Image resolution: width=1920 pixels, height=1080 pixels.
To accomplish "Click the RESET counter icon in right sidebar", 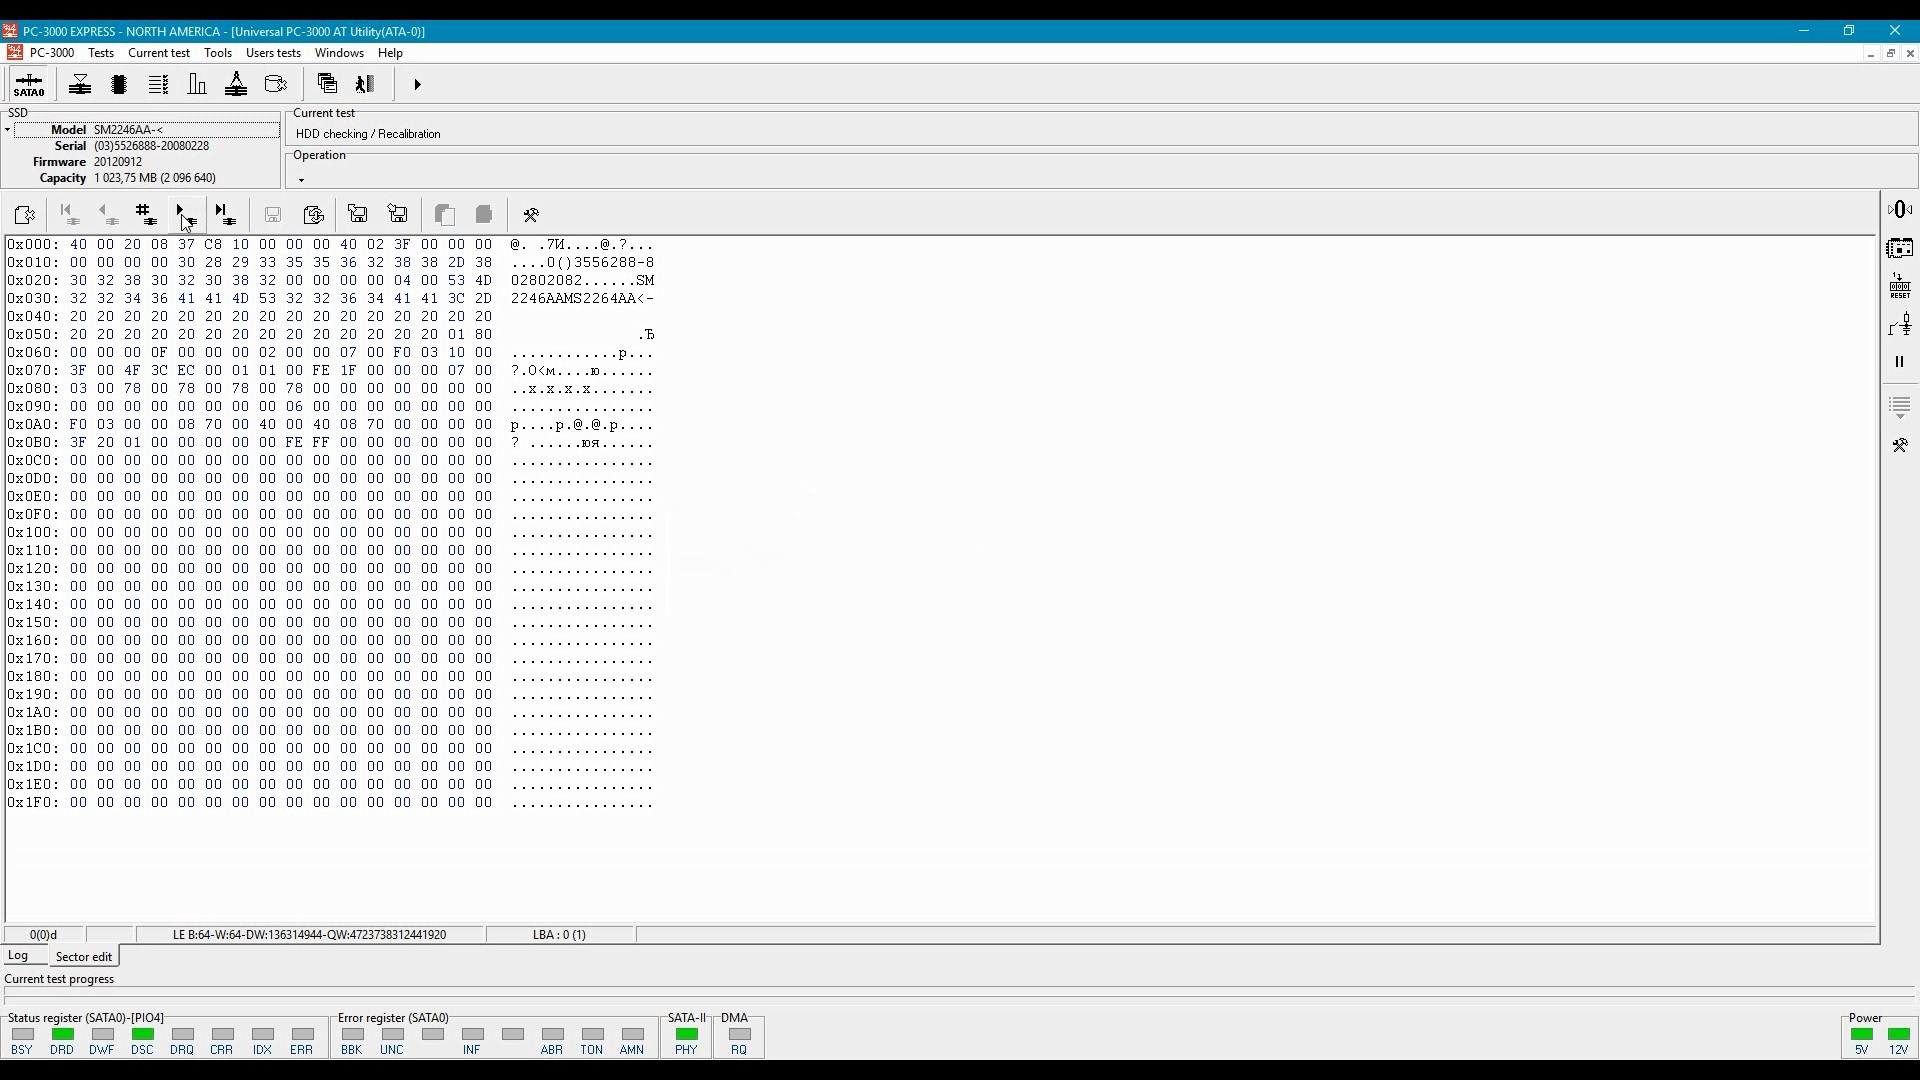I will tap(1900, 287).
